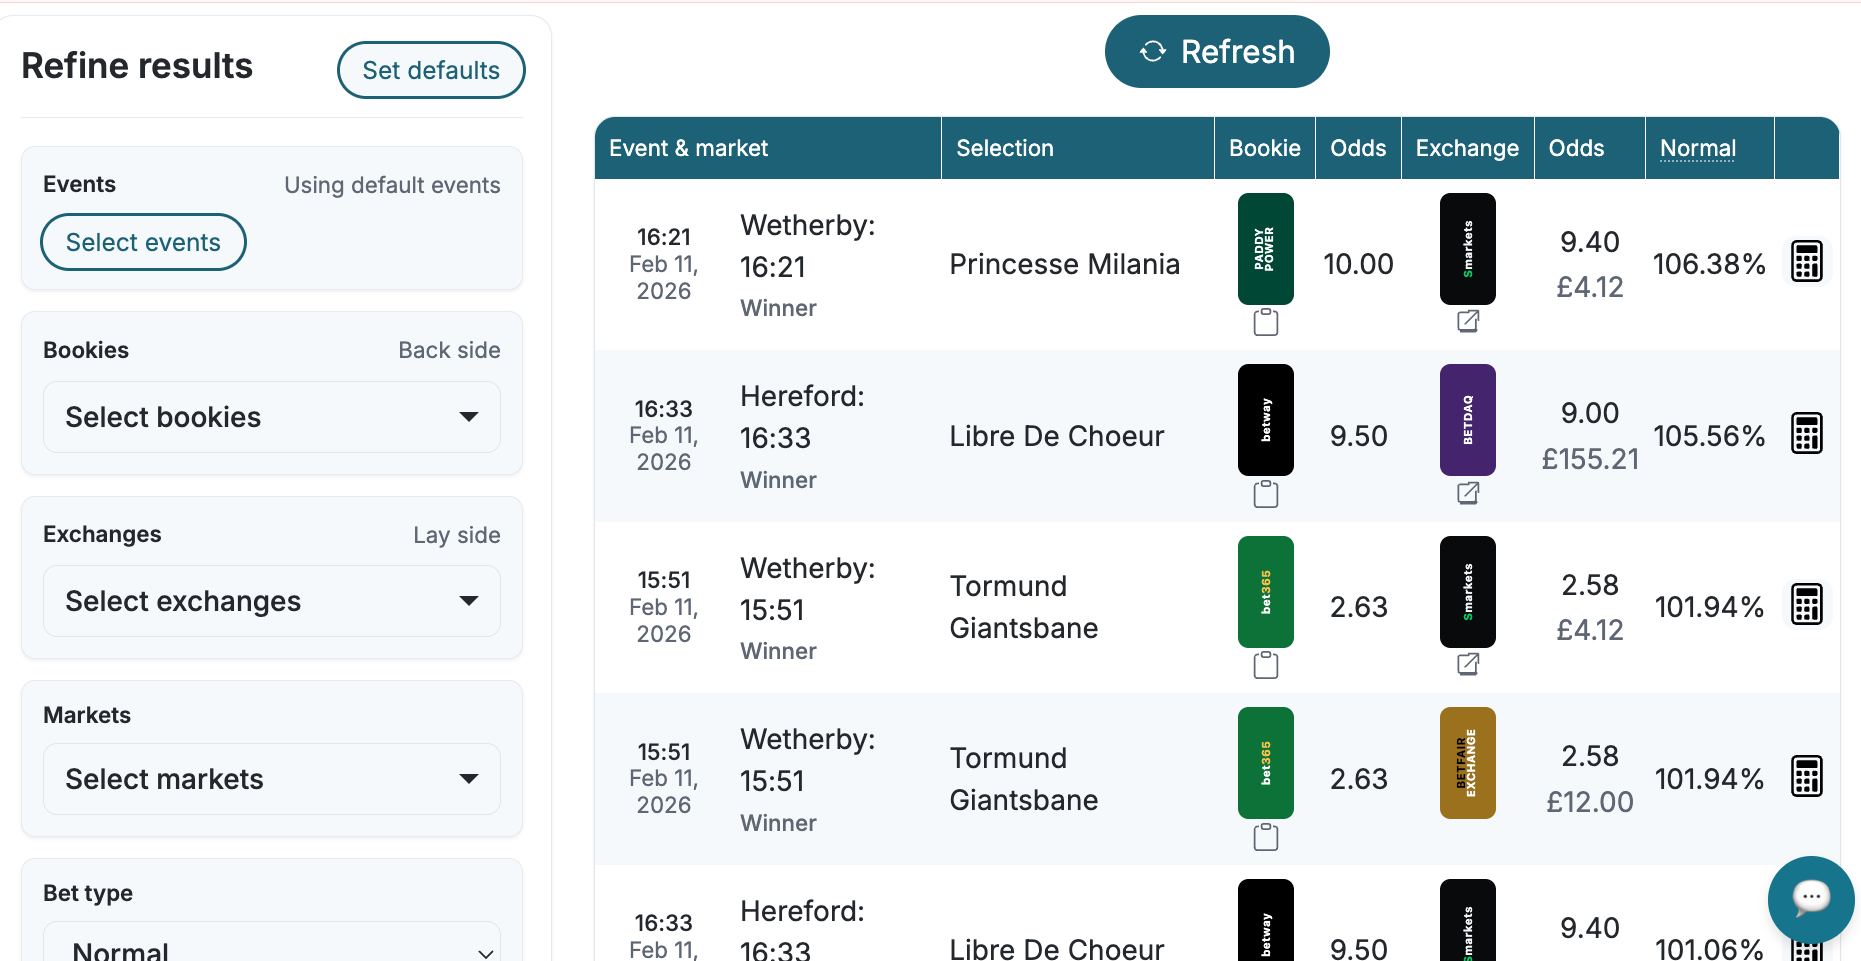Click the Normal column header
Viewport: 1861px width, 961px height.
[x=1697, y=148]
